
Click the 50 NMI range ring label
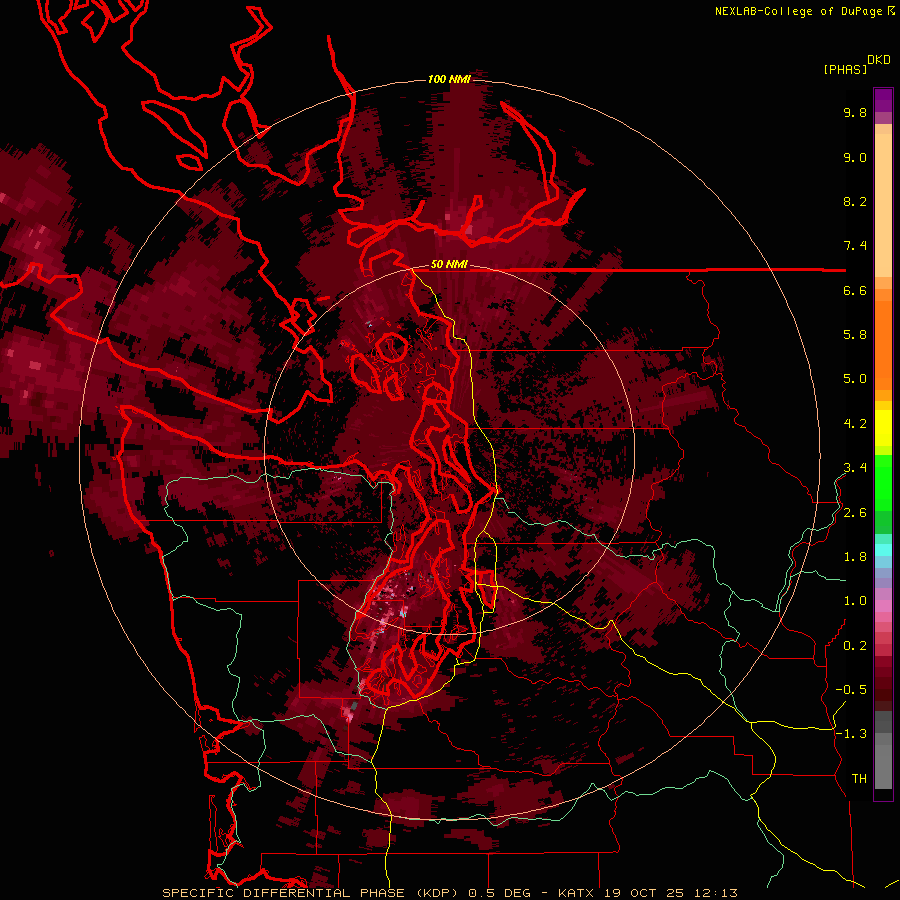449,265
